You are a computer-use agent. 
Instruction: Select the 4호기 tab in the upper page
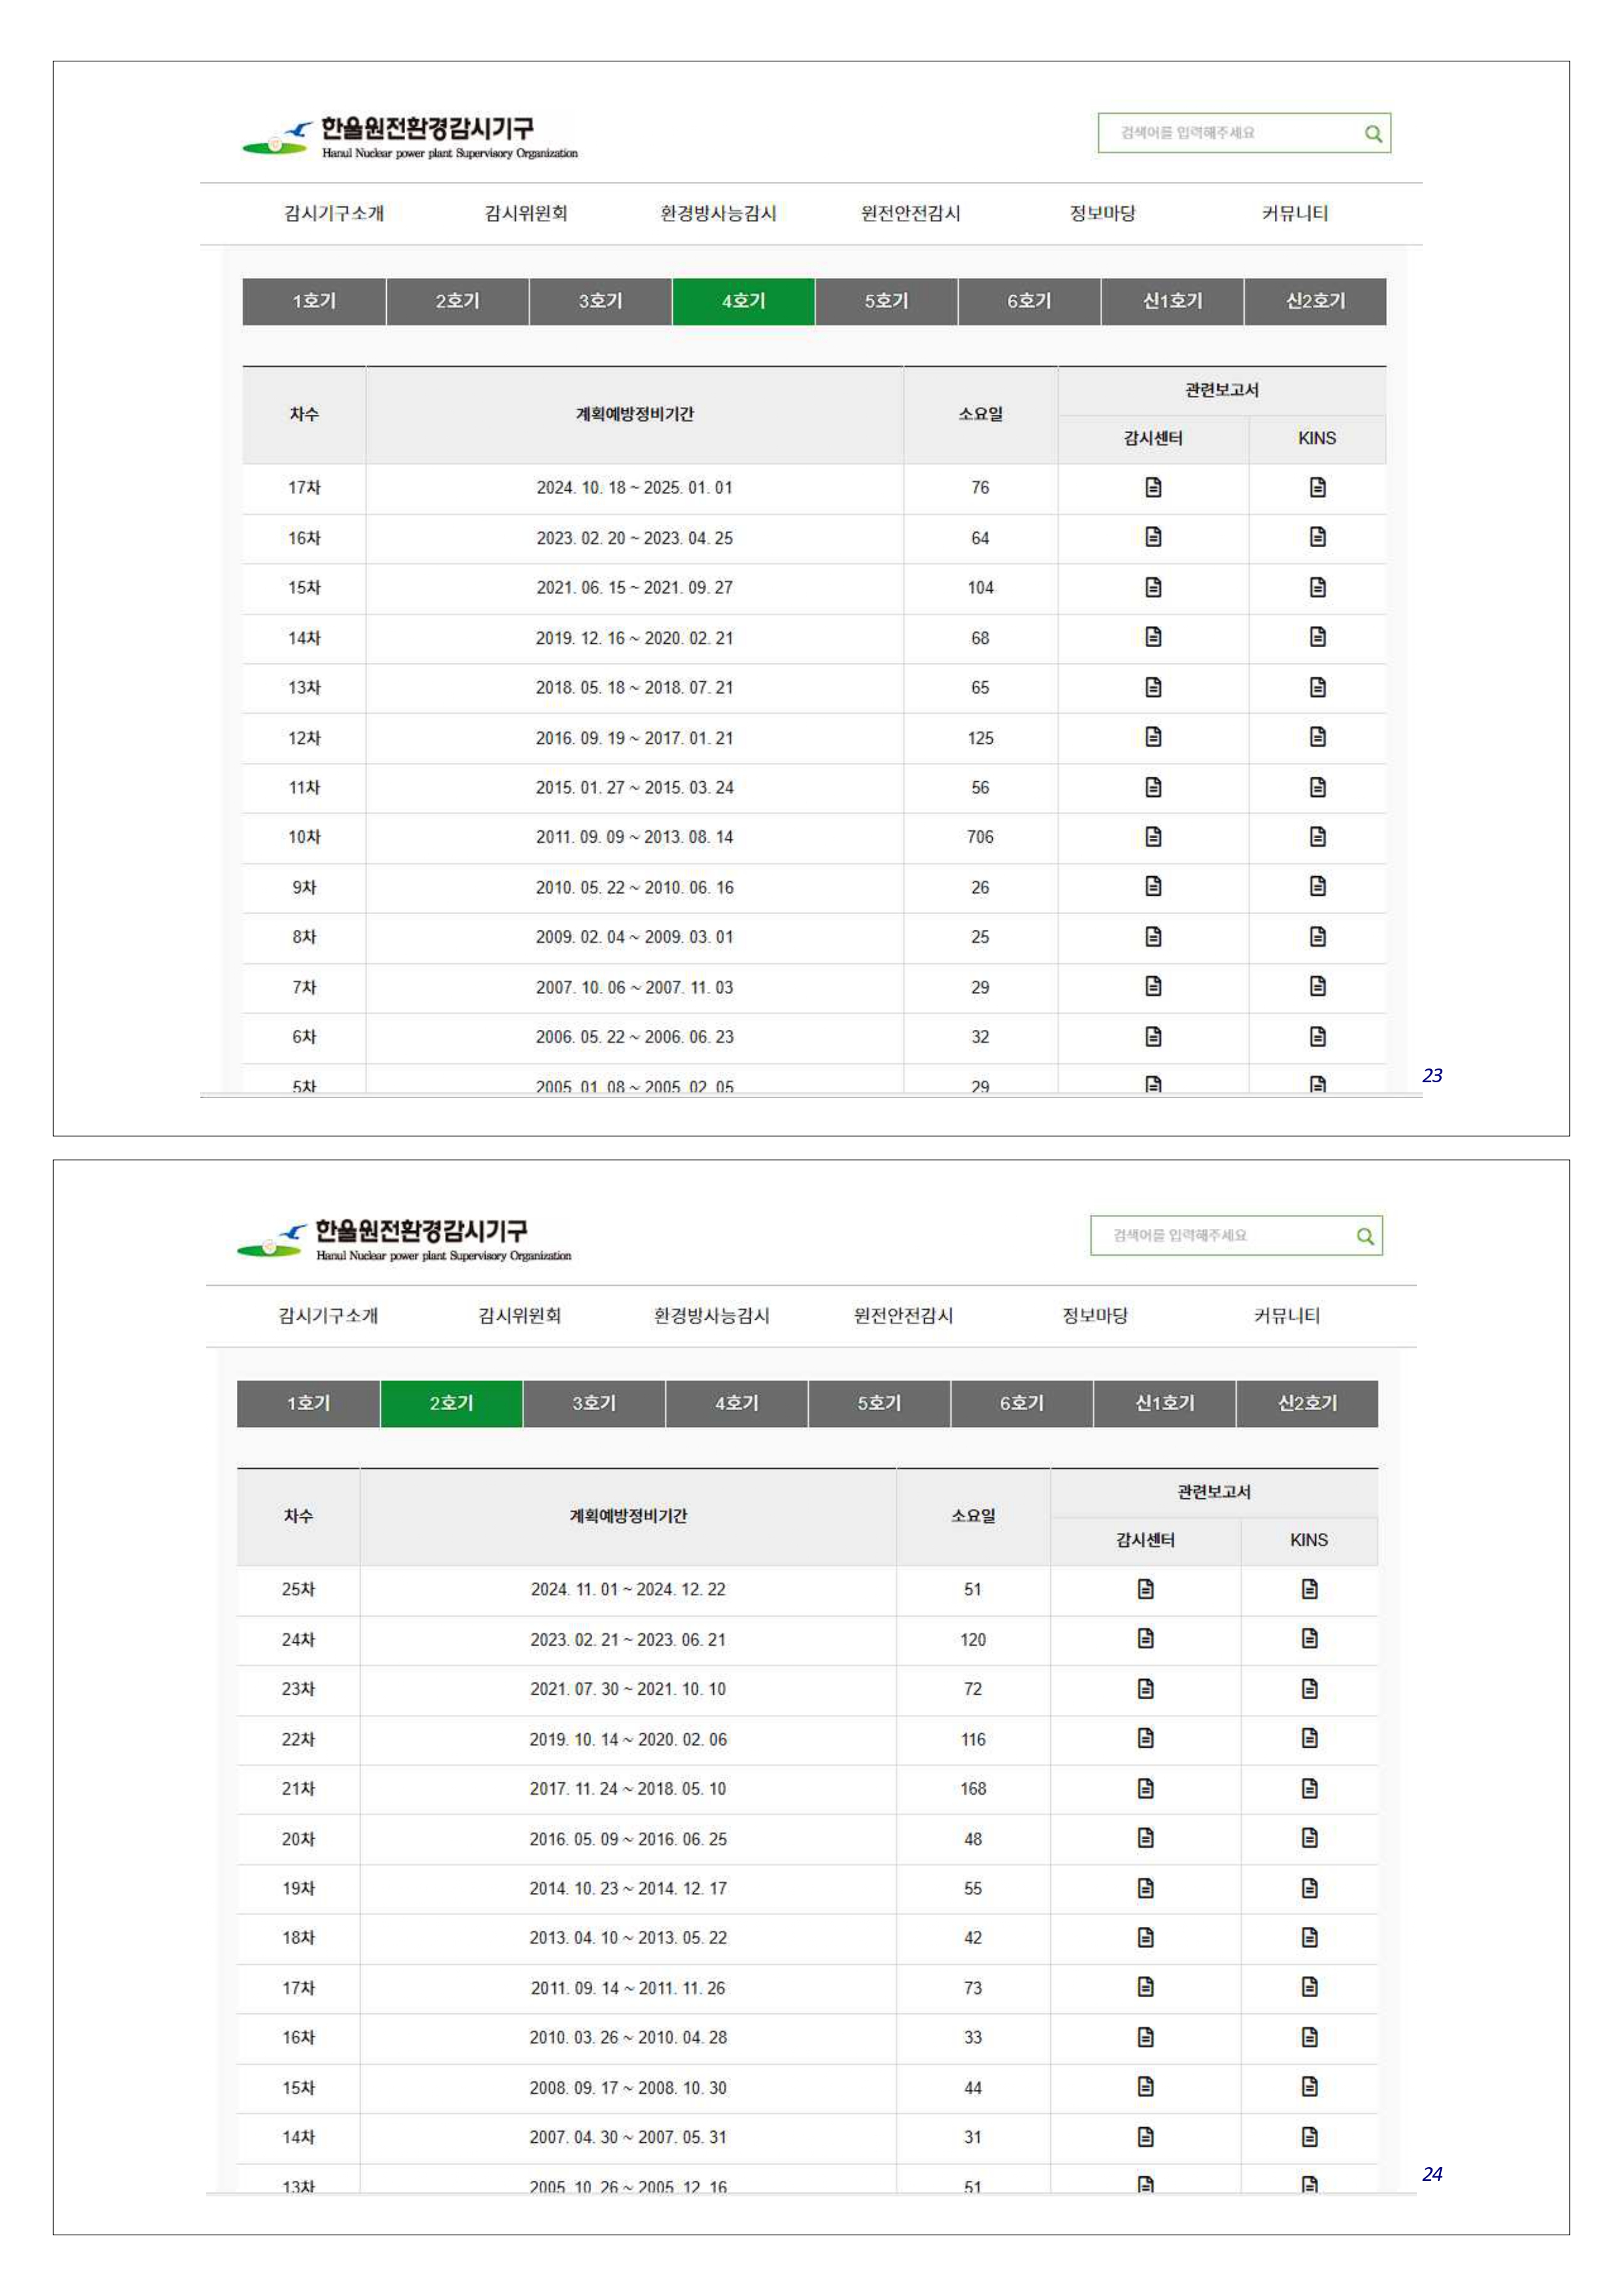[743, 301]
